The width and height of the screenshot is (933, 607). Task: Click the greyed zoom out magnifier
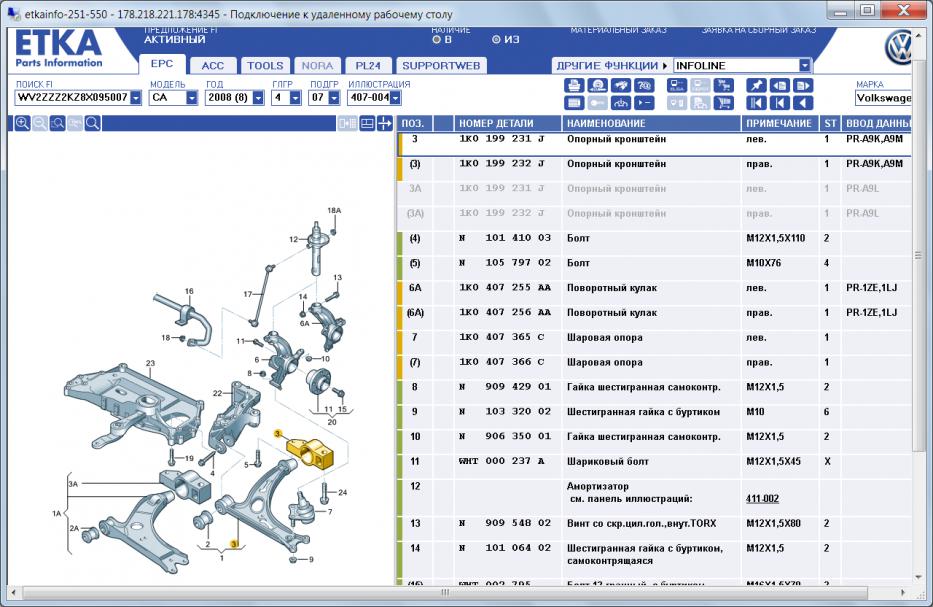tap(40, 123)
